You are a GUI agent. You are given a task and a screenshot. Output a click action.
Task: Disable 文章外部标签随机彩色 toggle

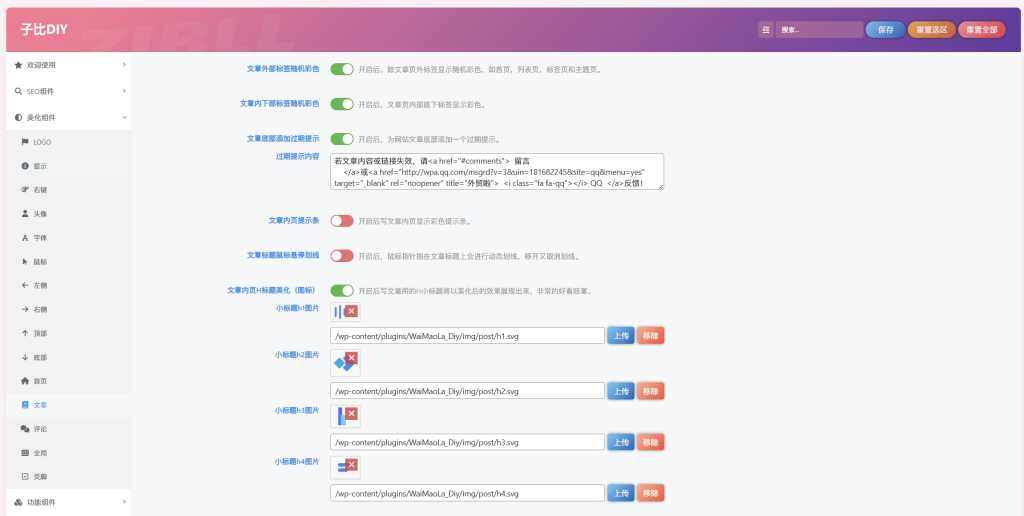tap(342, 69)
